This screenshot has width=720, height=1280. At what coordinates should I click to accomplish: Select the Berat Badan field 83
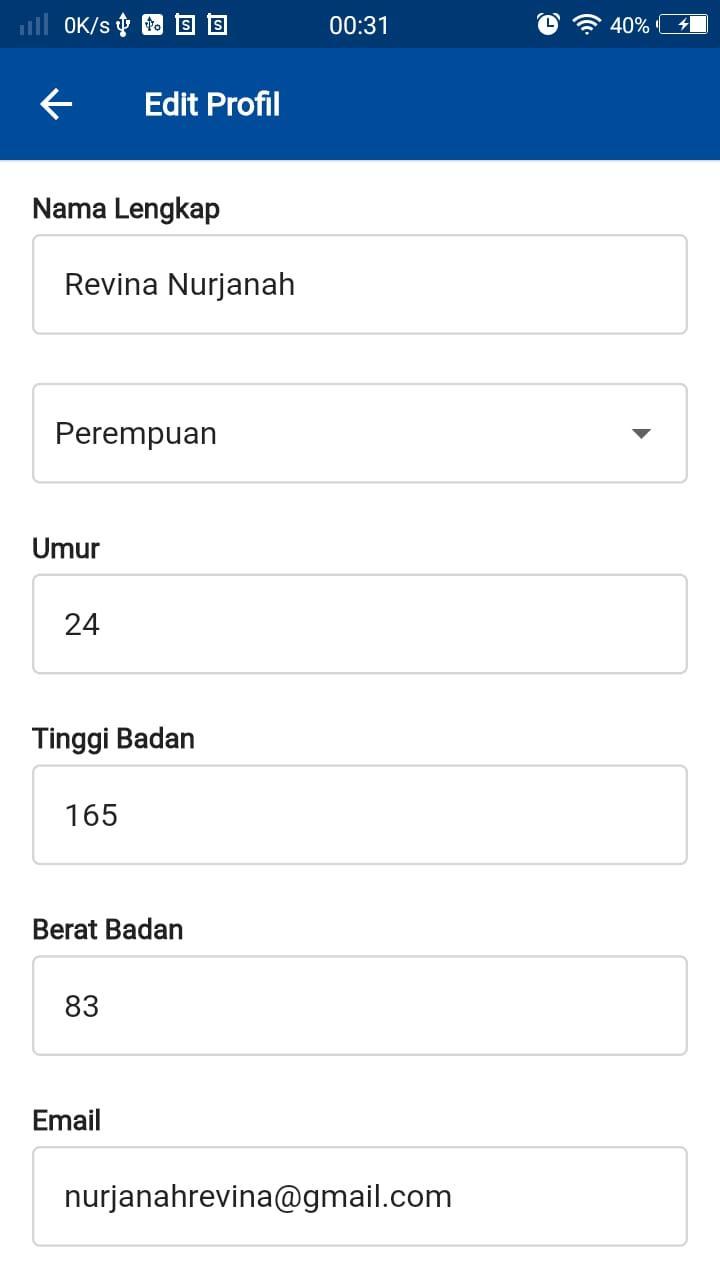coord(360,1006)
